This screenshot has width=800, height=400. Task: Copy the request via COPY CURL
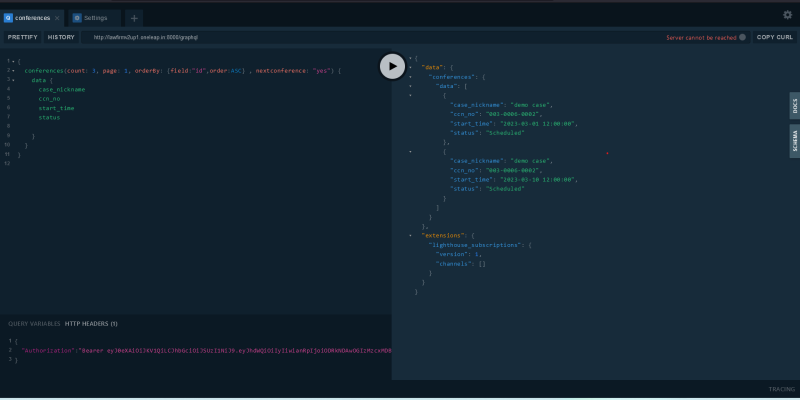(x=774, y=37)
